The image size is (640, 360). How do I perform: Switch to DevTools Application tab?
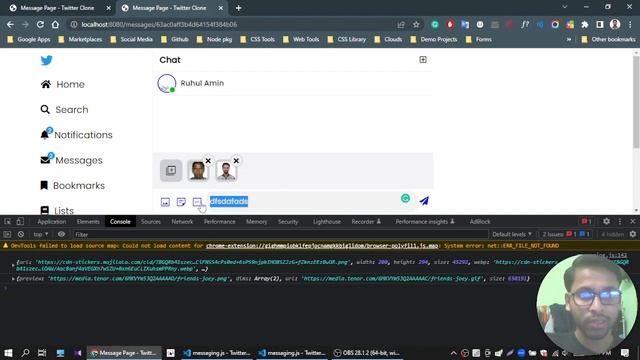click(51, 222)
